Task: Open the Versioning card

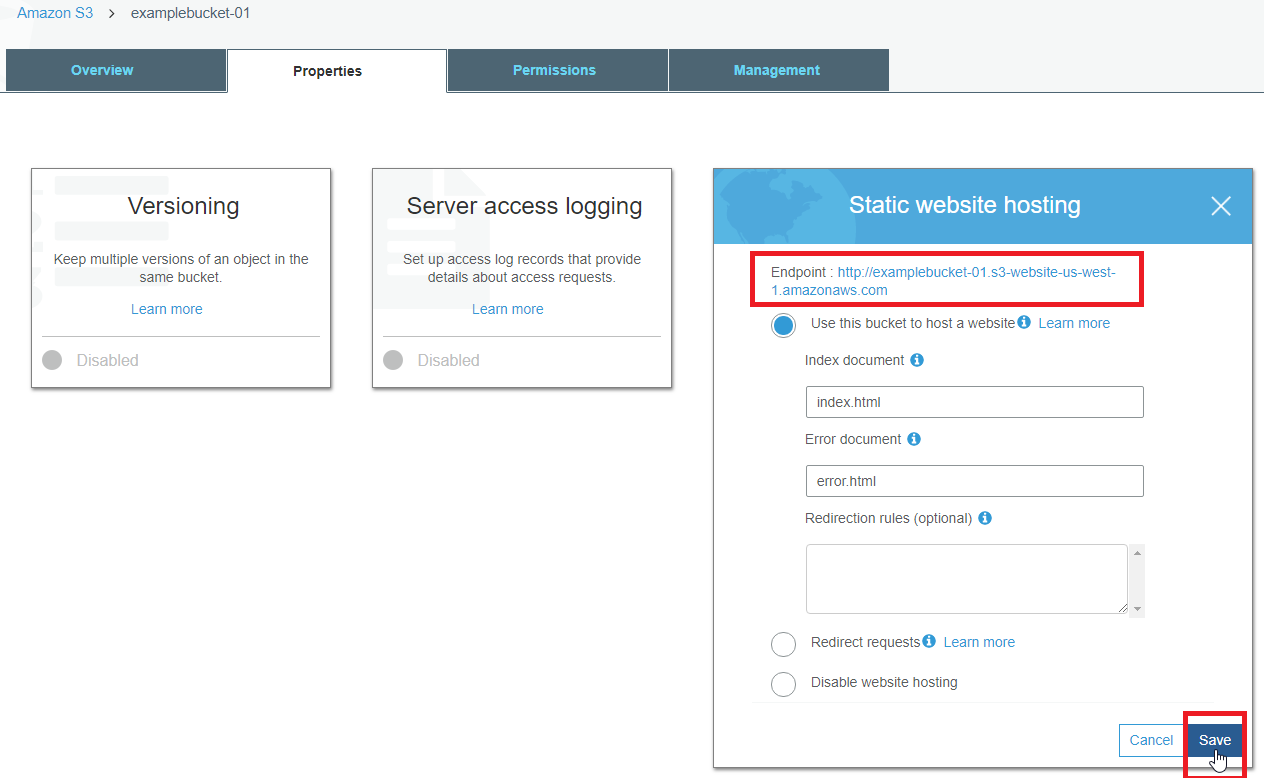Action: pyautogui.click(x=181, y=278)
